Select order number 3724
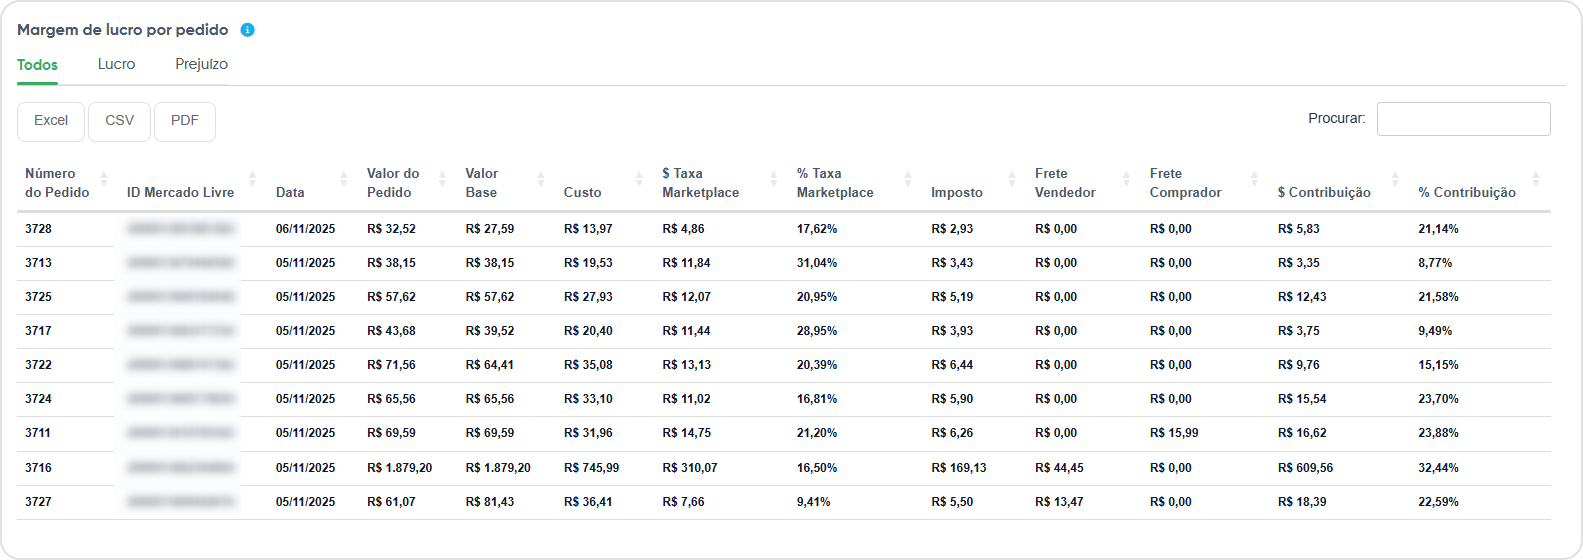The height and width of the screenshot is (560, 1583). (38, 399)
